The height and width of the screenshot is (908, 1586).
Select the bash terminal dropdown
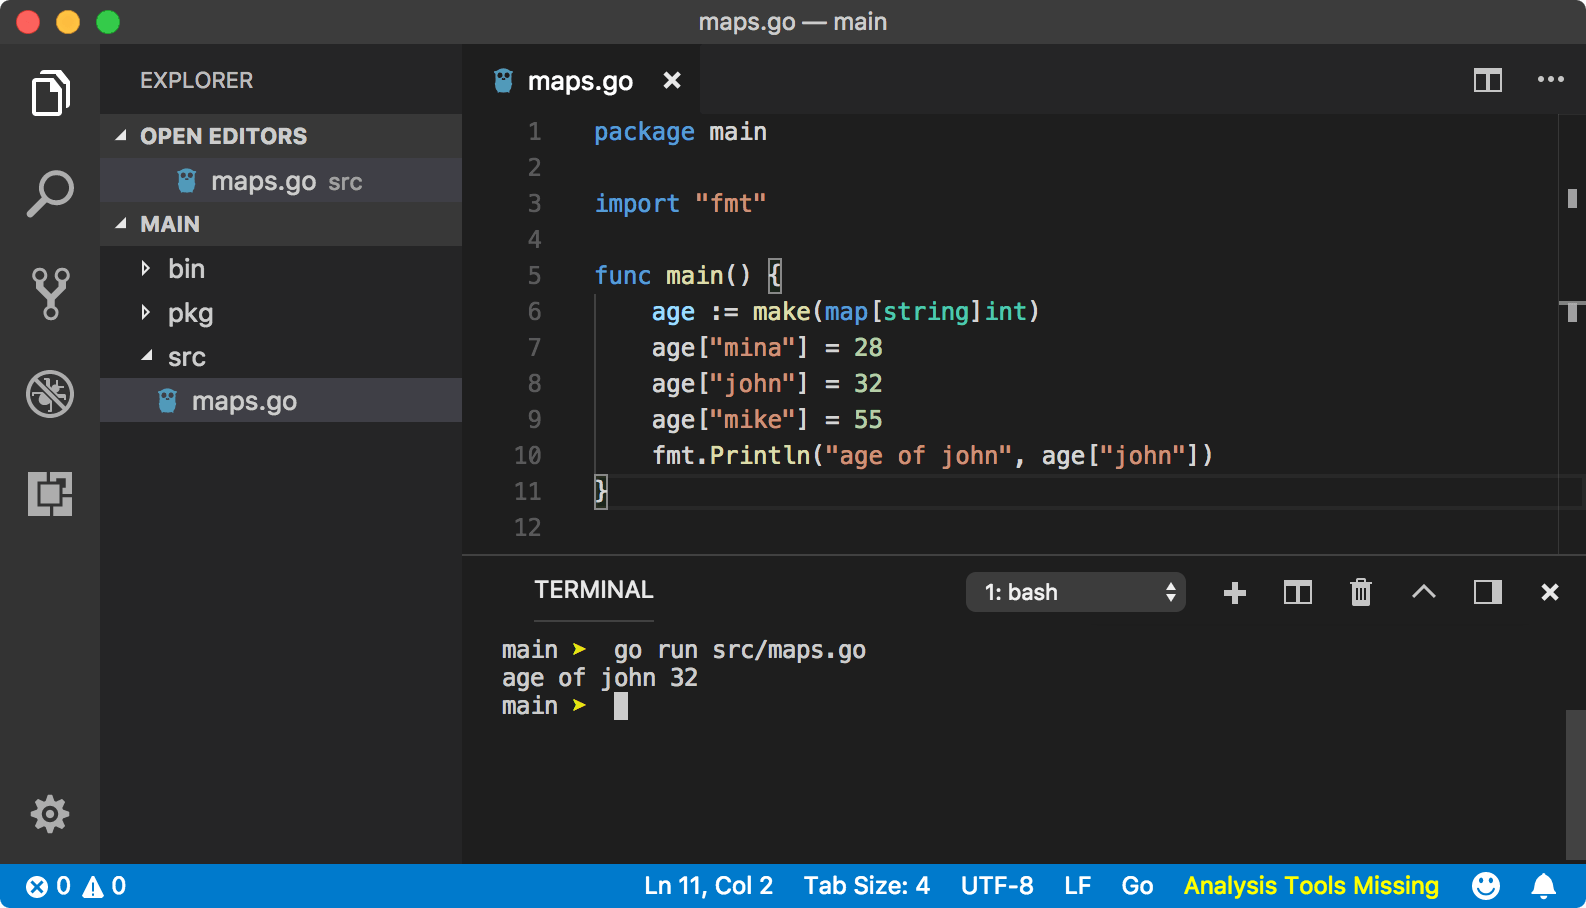pos(1075,592)
